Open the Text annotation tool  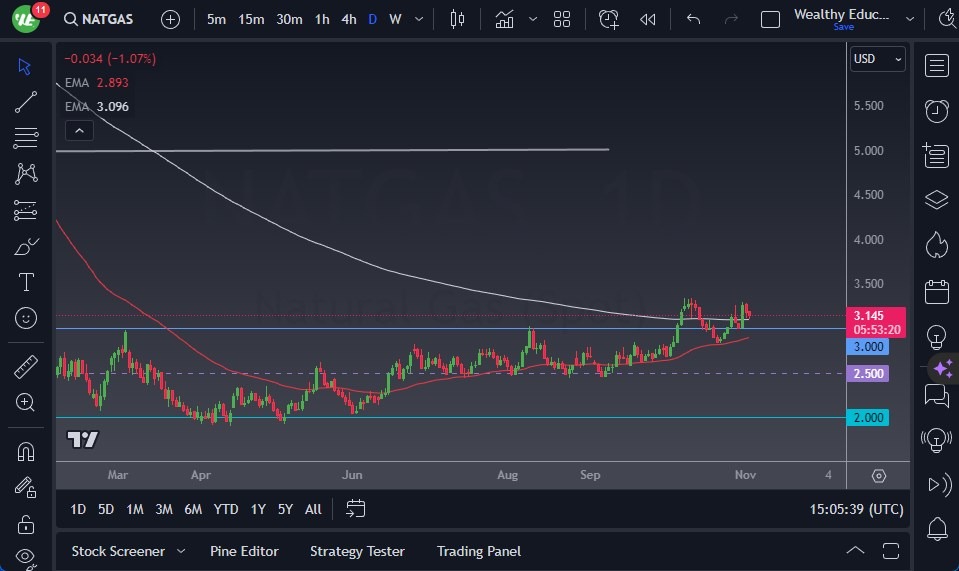(x=26, y=282)
